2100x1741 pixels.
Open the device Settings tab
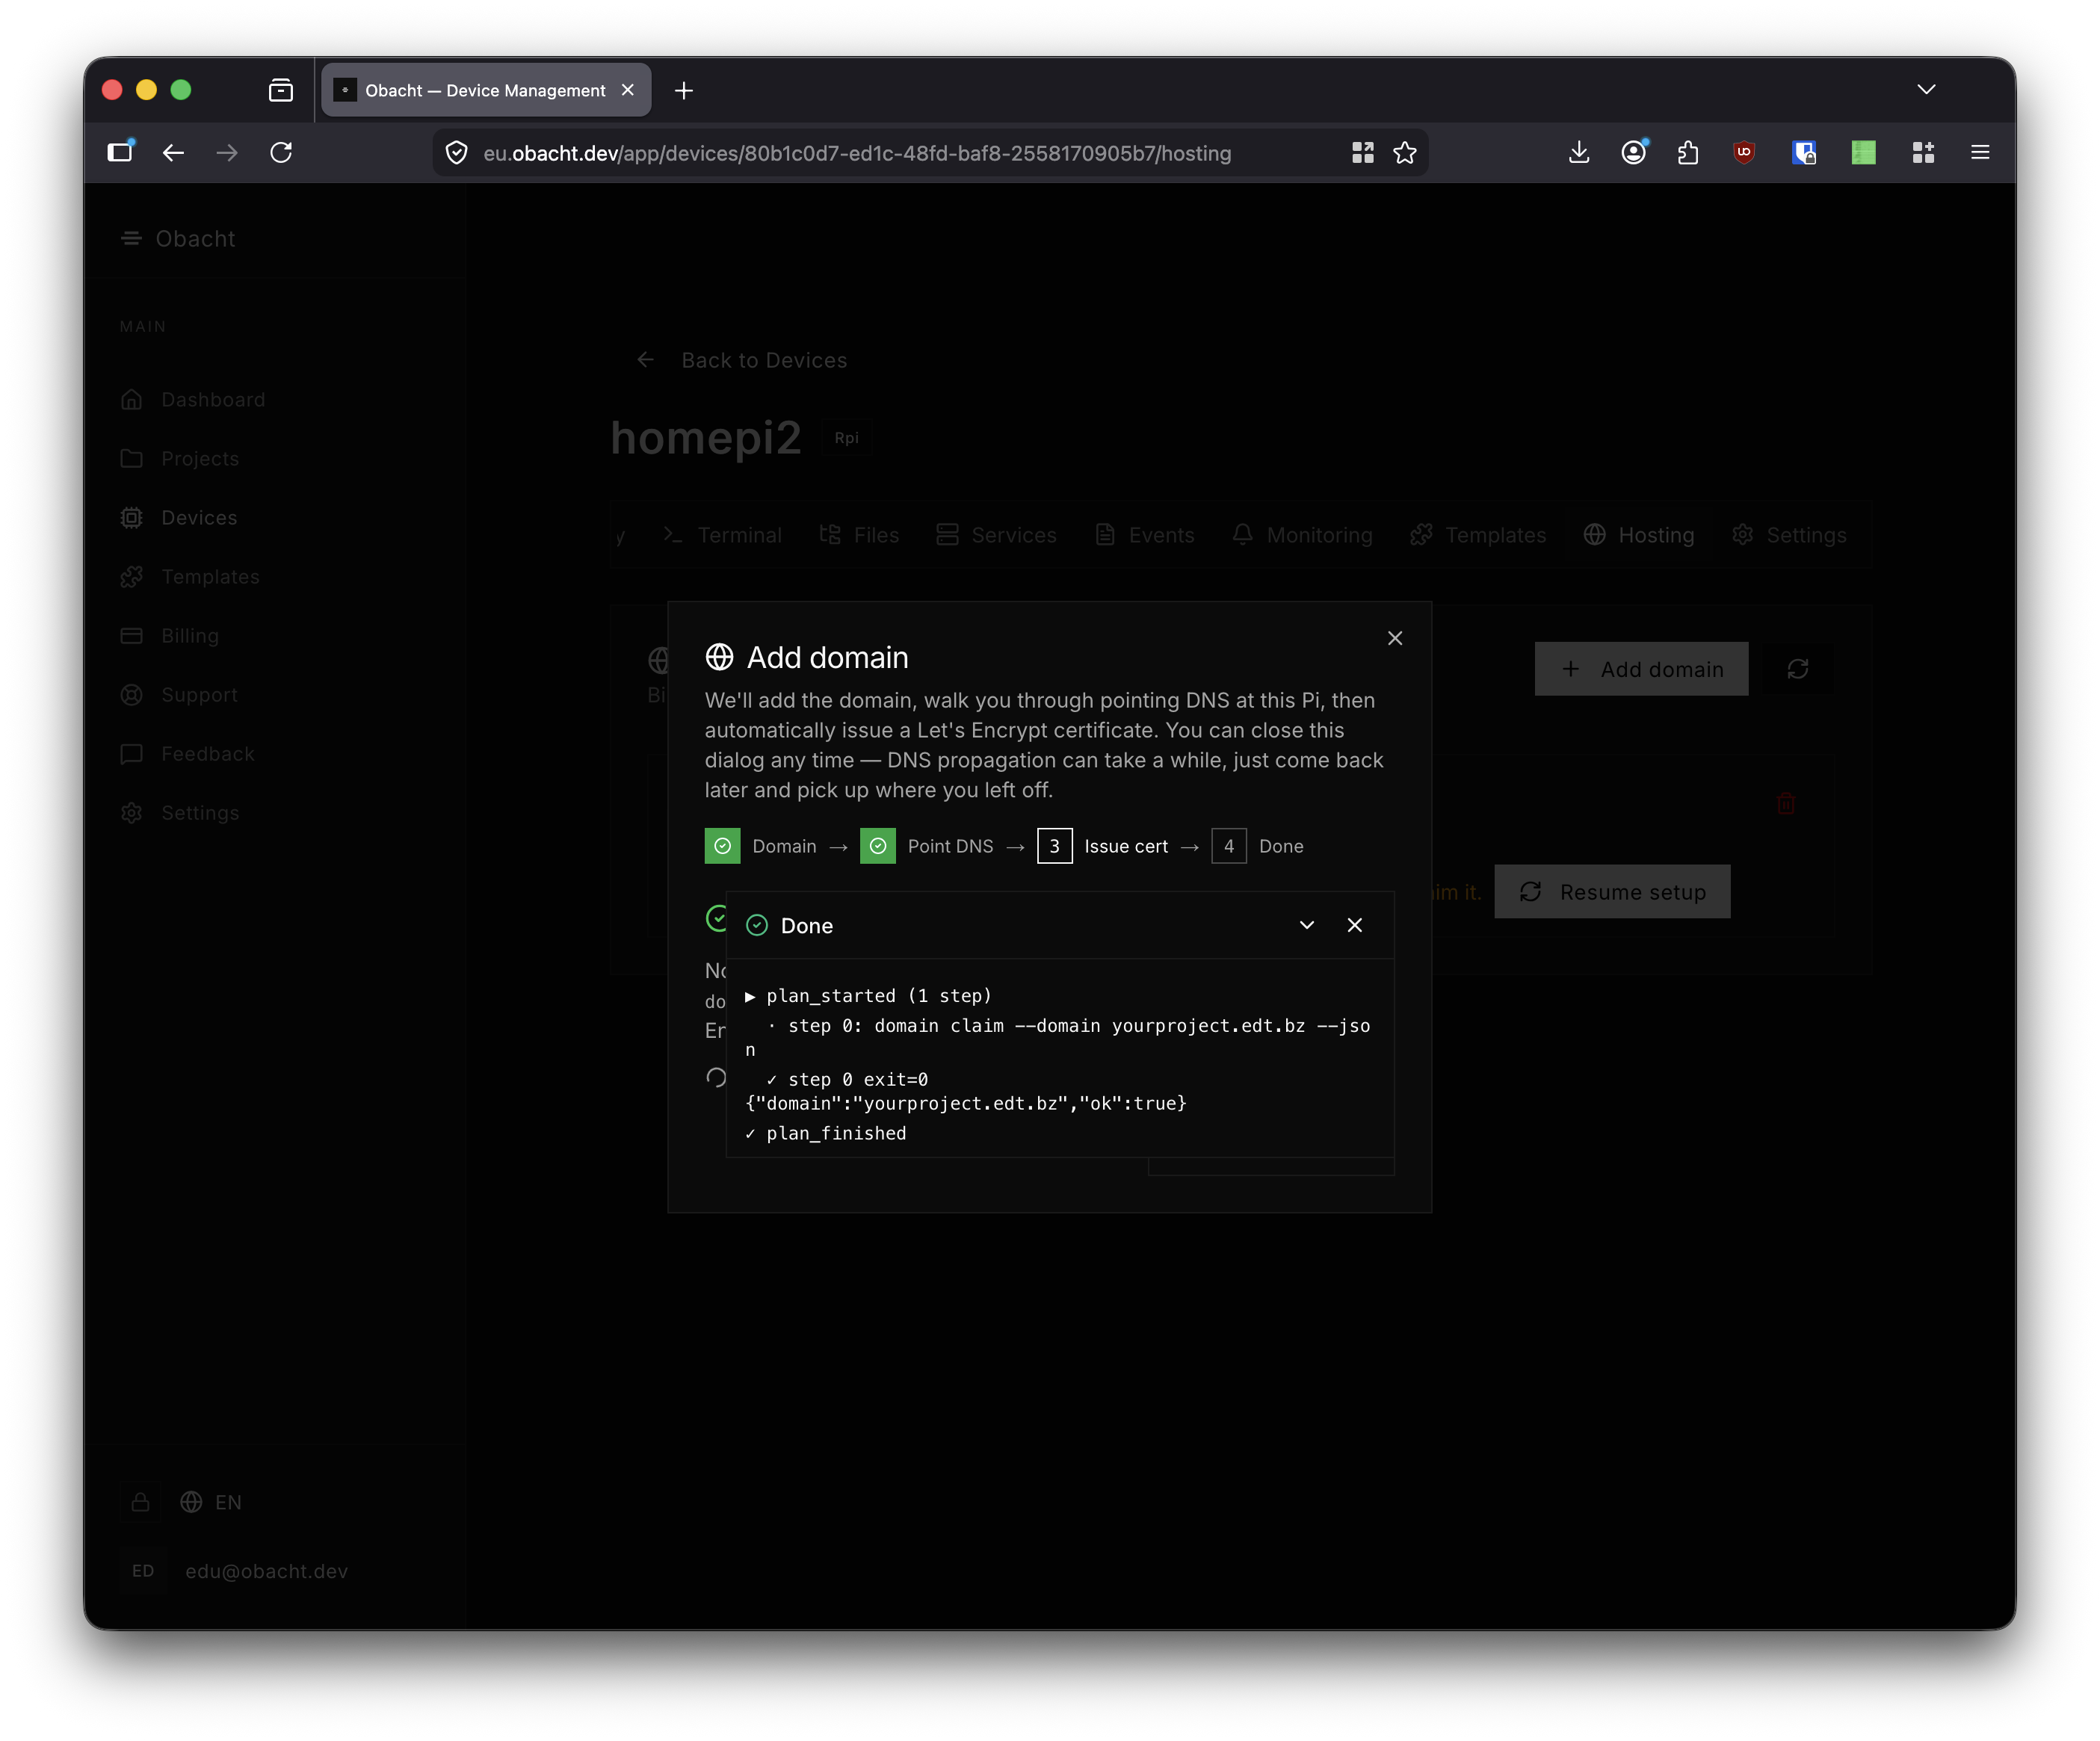click(1789, 535)
